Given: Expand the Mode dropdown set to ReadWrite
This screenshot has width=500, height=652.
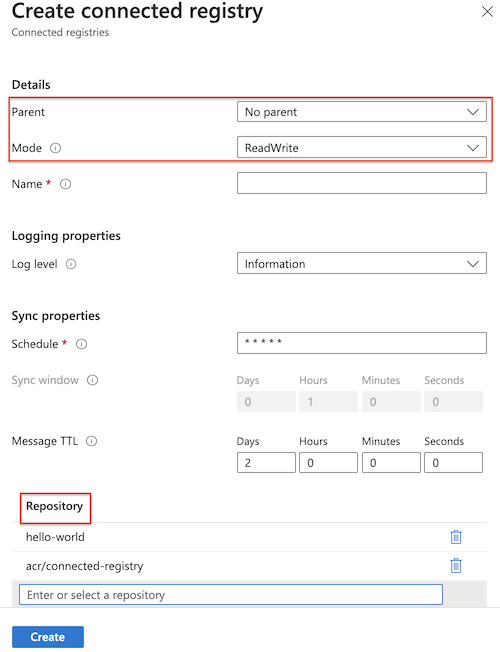Looking at the screenshot, I should click(361, 148).
